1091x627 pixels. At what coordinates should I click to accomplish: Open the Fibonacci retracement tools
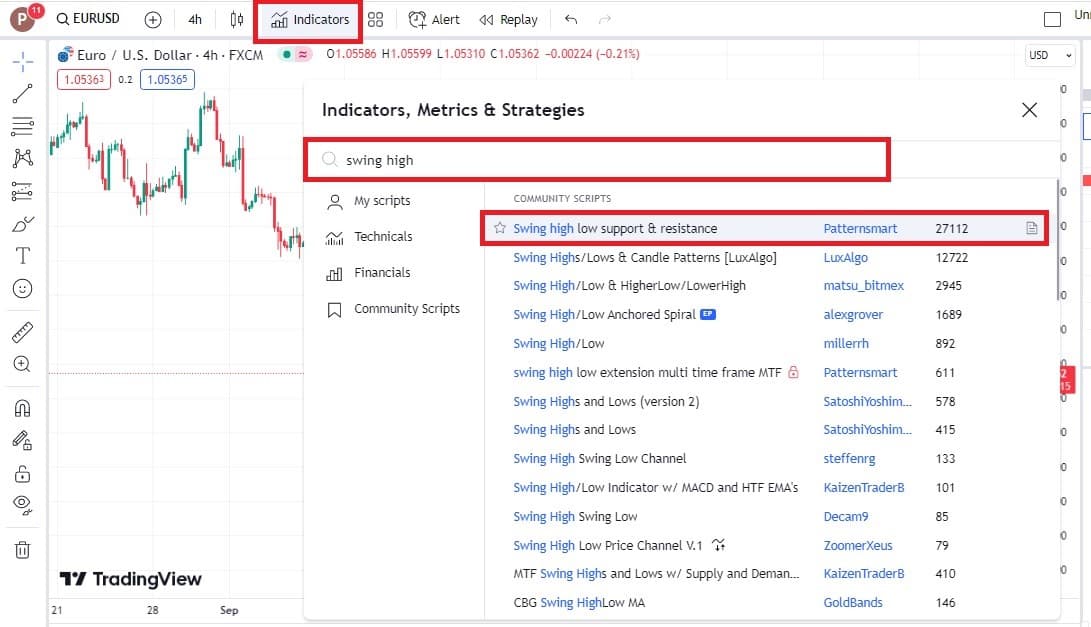(x=22, y=126)
